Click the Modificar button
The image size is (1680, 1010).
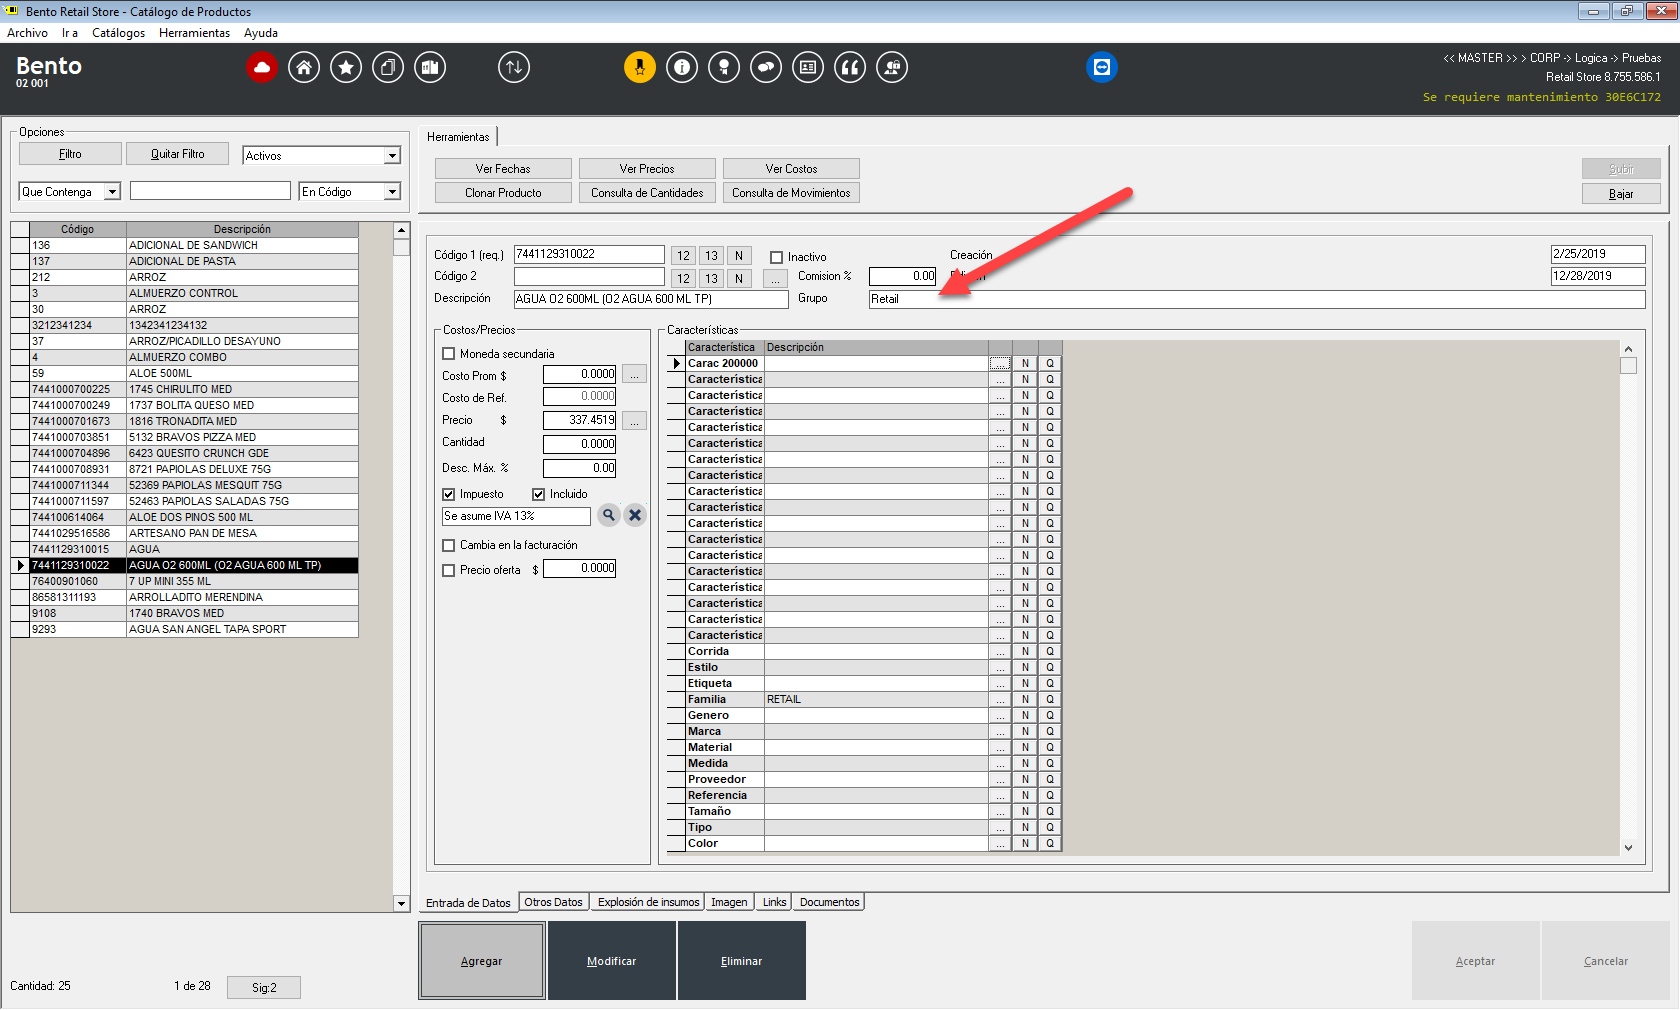tap(612, 961)
